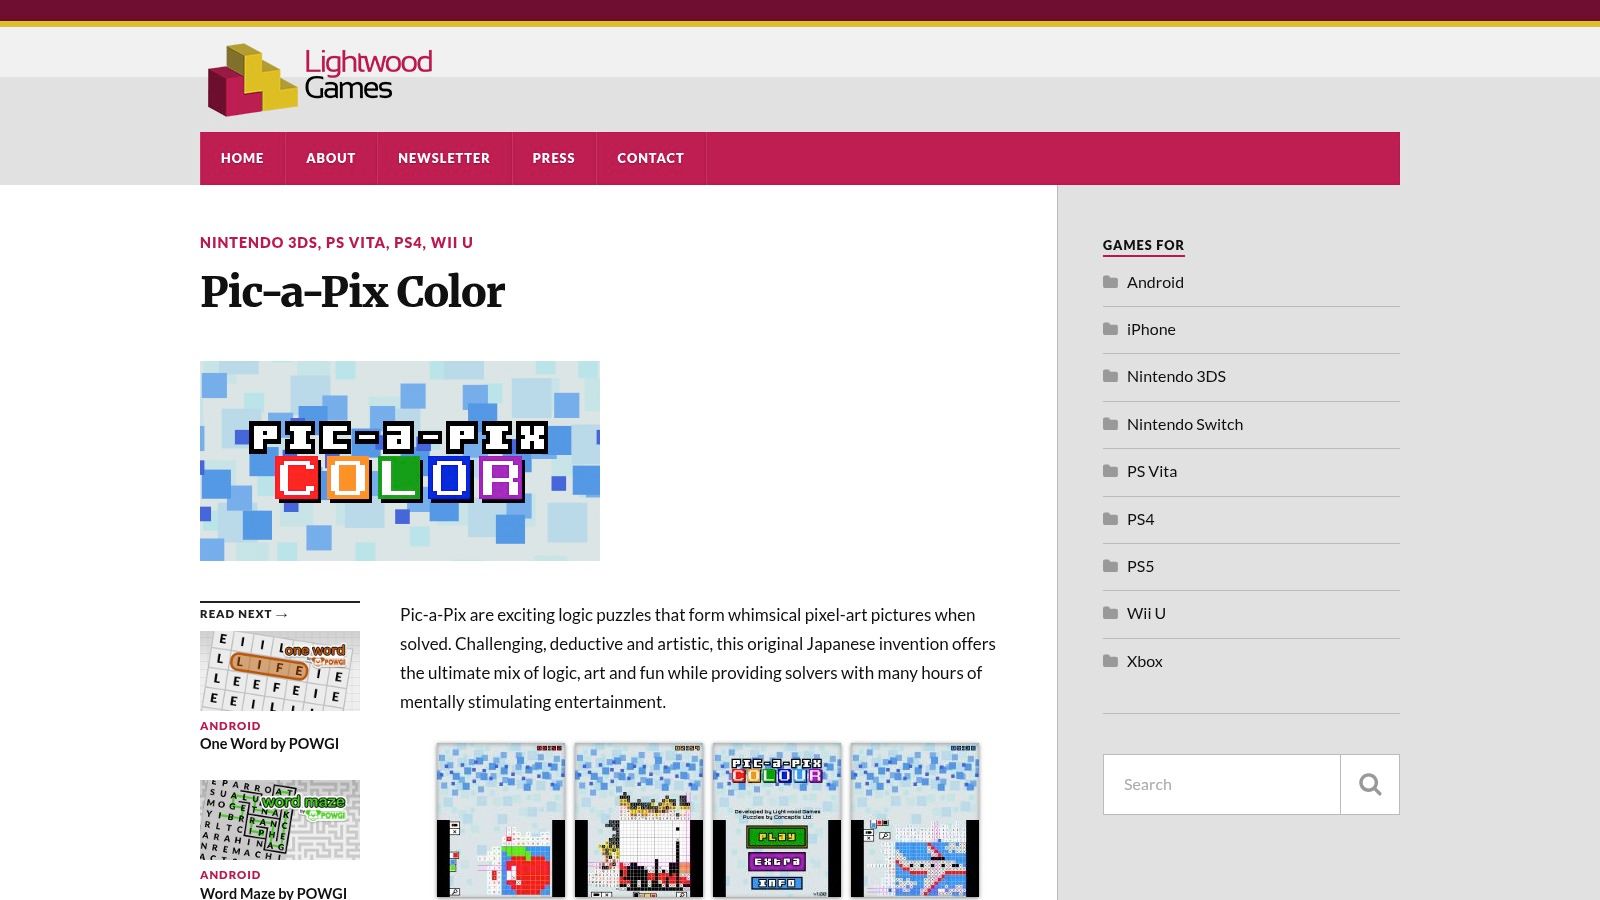Click the Pic-a-Pix Color banner image

click(x=400, y=460)
